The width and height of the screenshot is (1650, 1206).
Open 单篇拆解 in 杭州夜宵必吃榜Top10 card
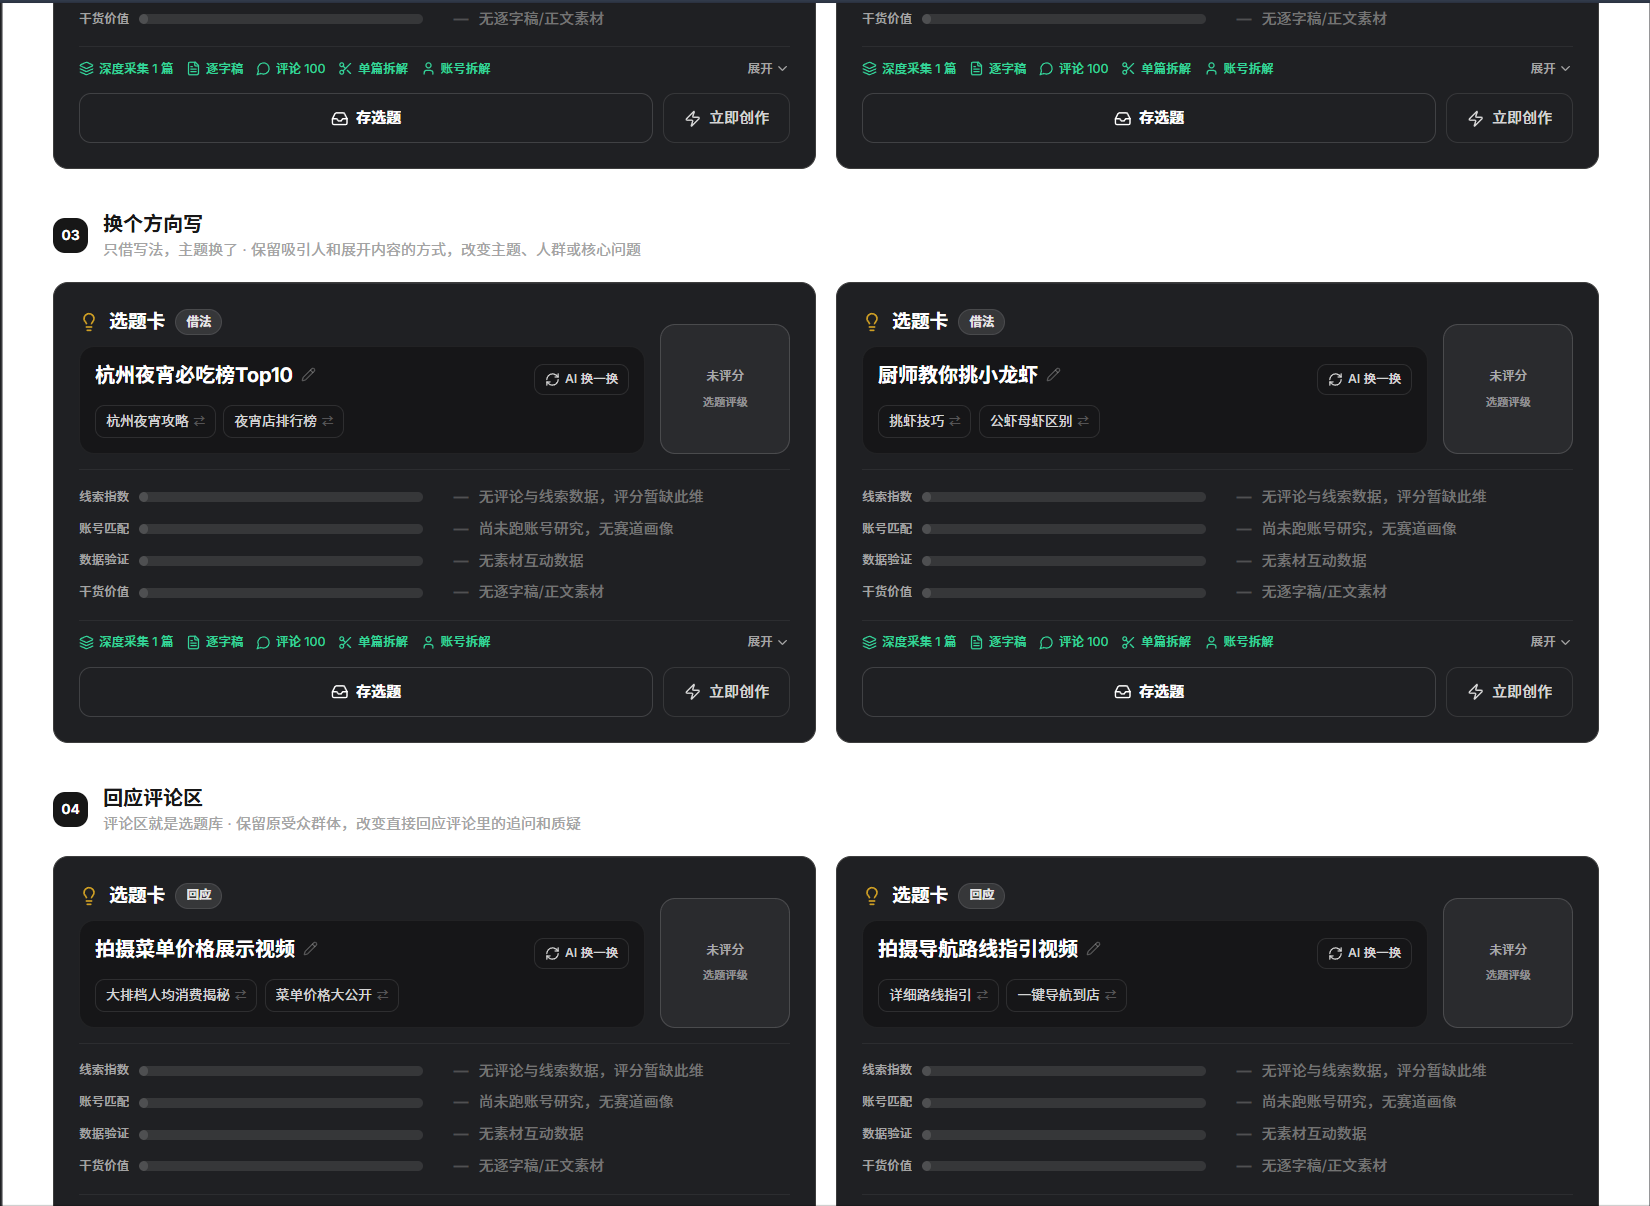(373, 642)
